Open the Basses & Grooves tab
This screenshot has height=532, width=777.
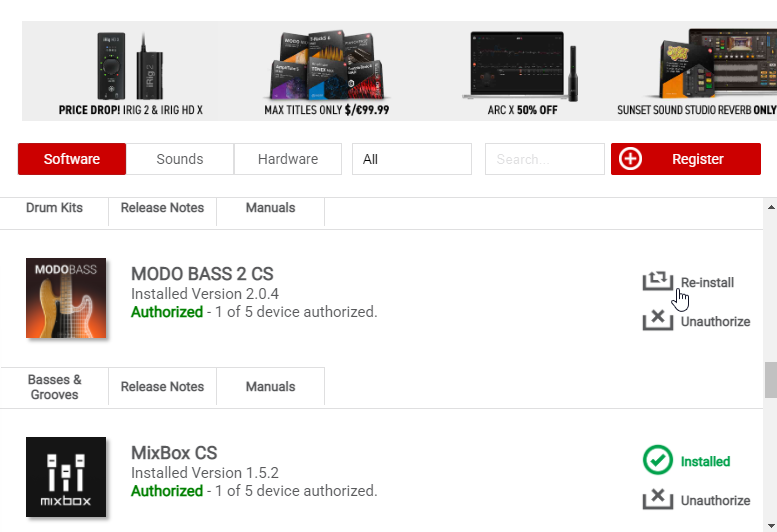point(55,387)
